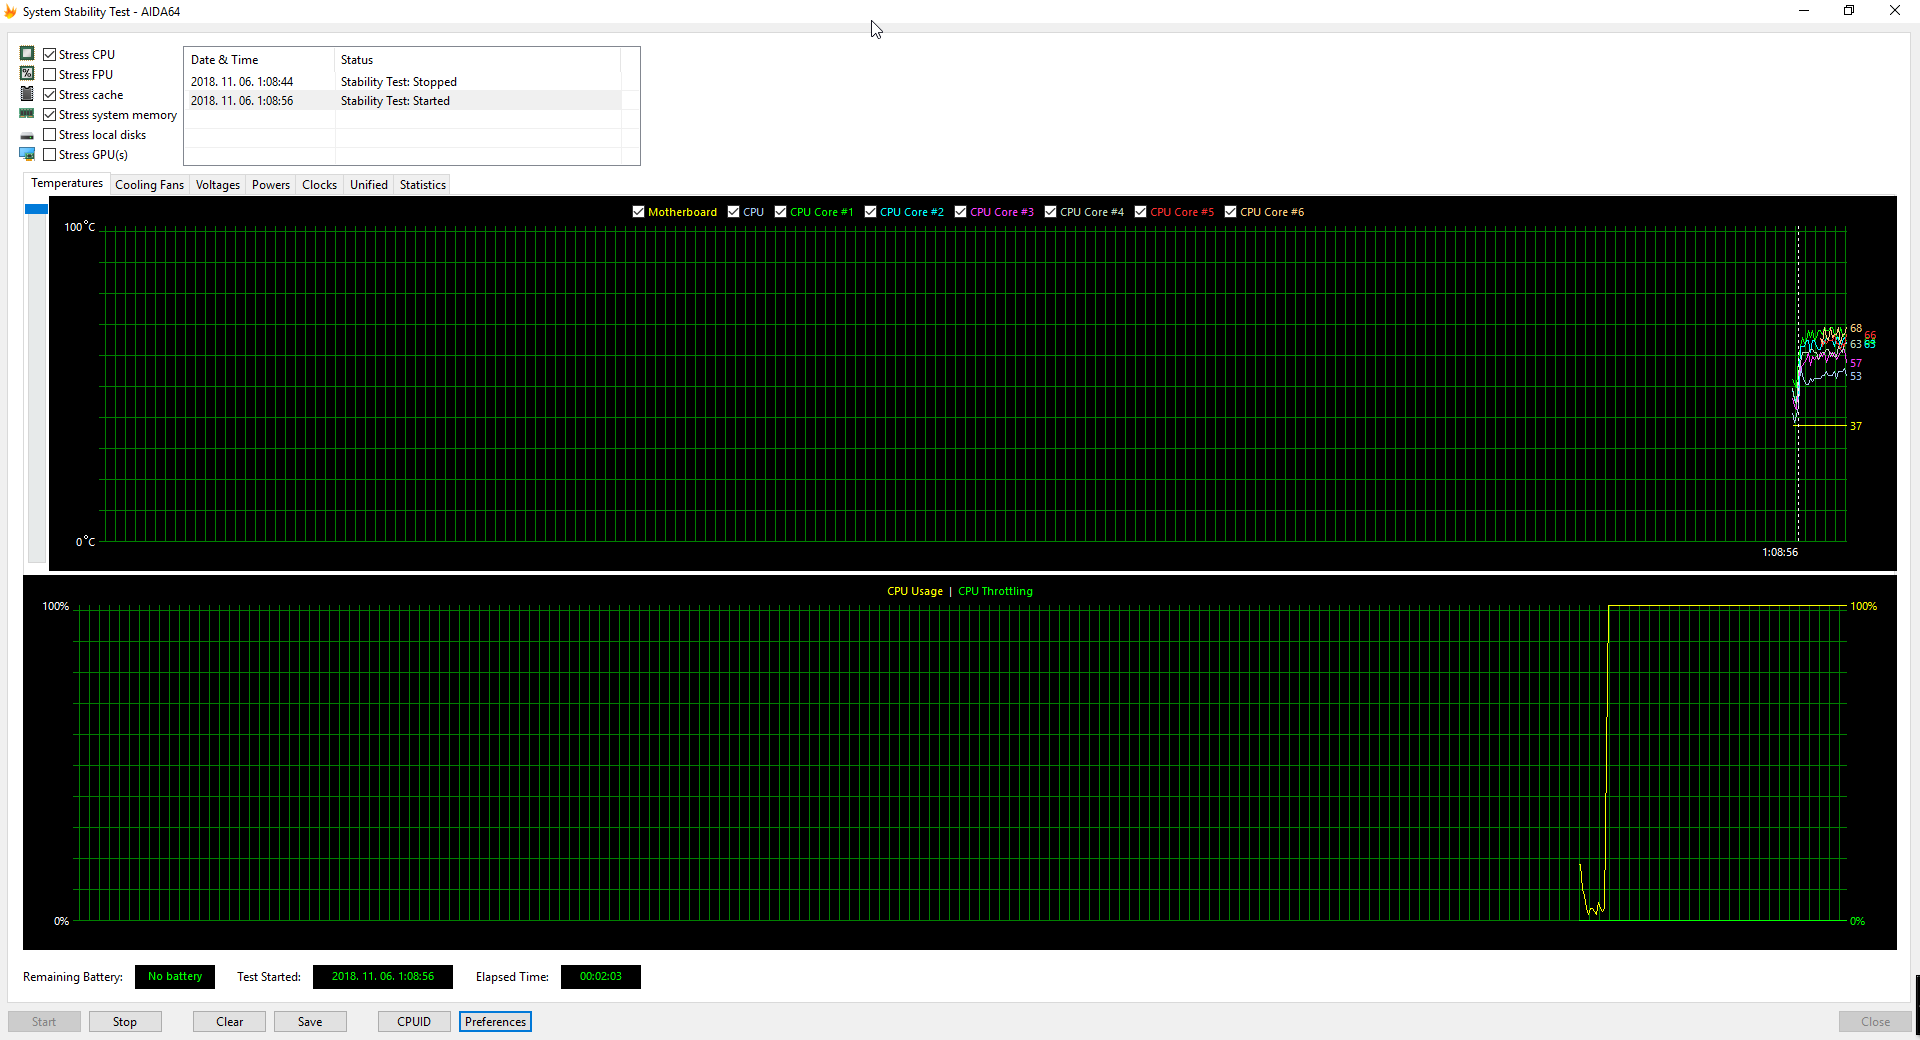Hide CPU Core #1 temperature line
This screenshot has width=1920, height=1040.
[781, 212]
